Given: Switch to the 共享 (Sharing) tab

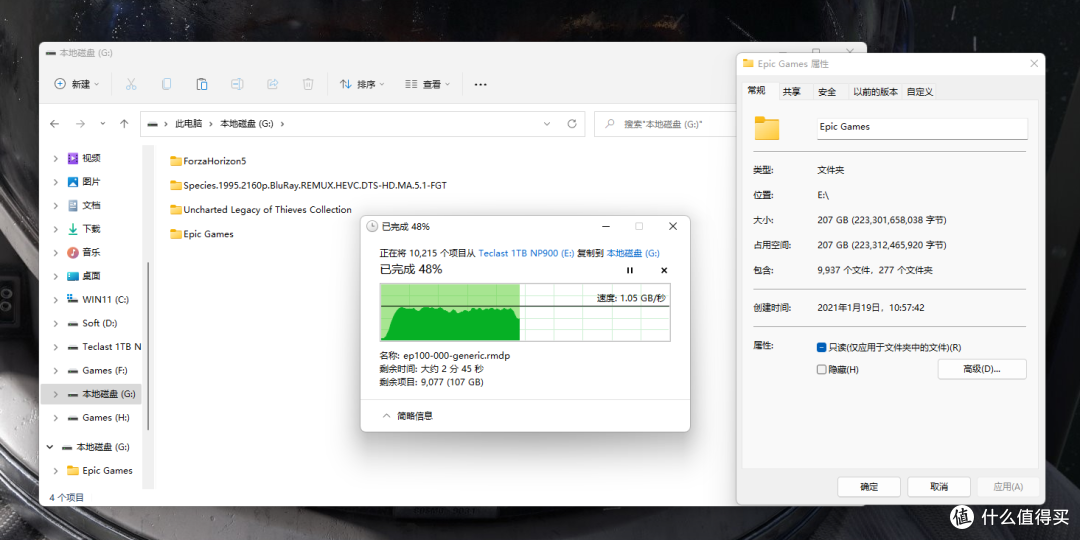Looking at the screenshot, I should pos(791,92).
